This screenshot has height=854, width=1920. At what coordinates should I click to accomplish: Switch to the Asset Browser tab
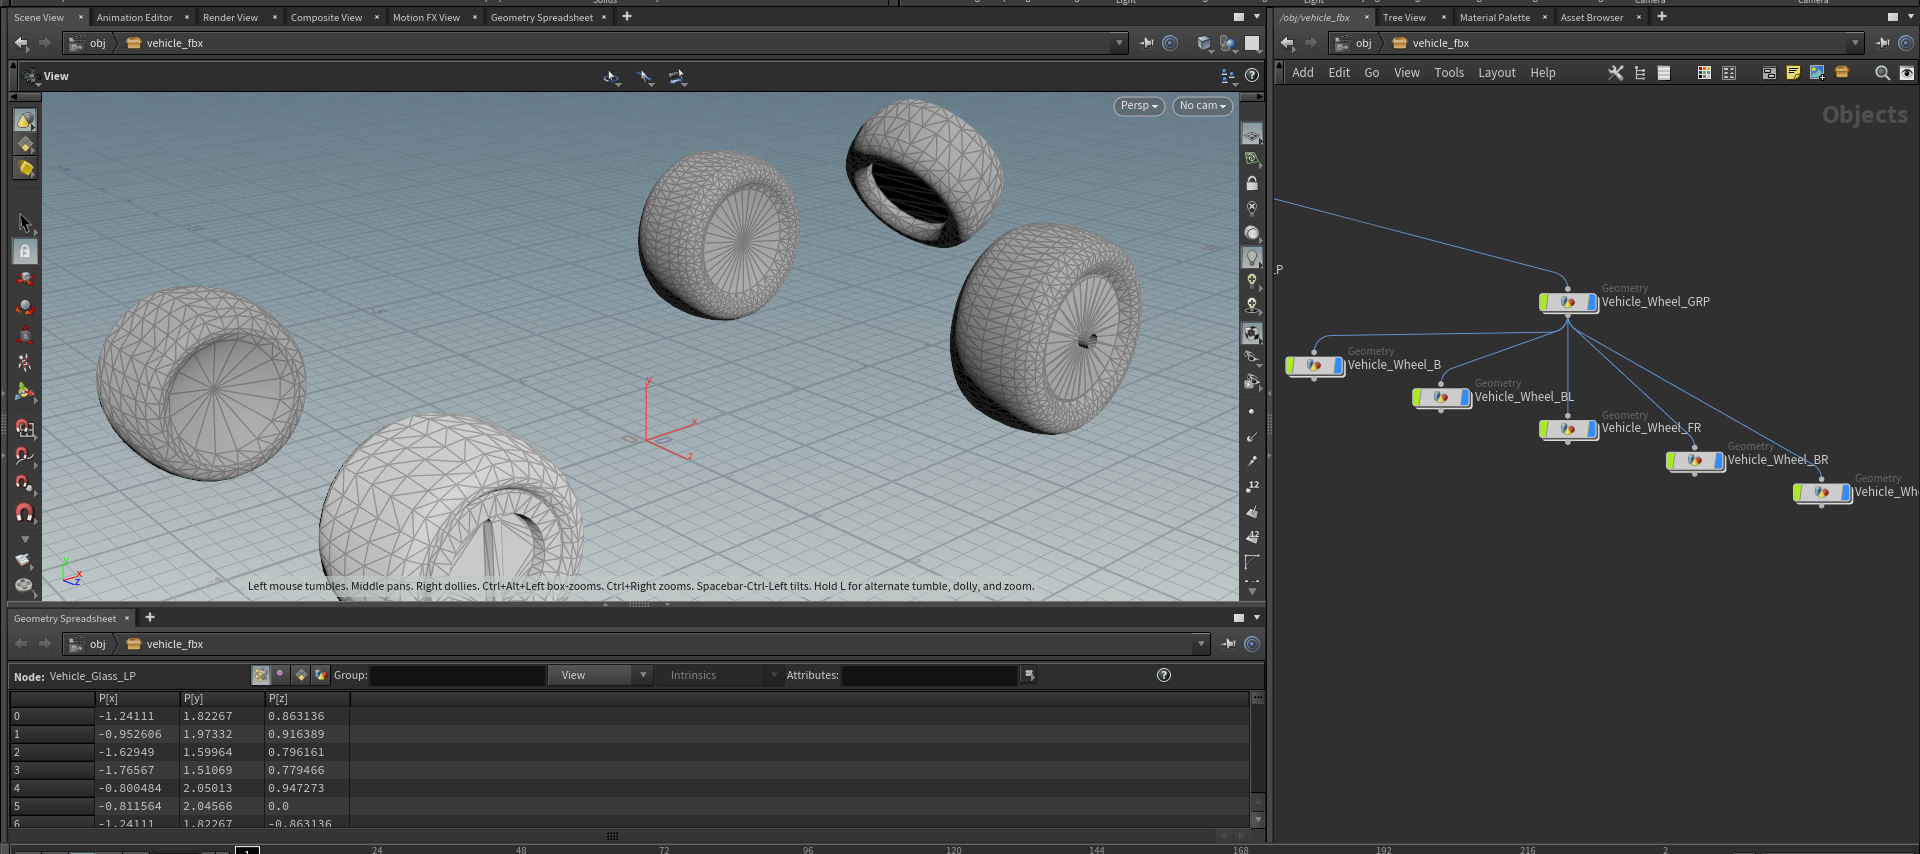tap(1591, 17)
